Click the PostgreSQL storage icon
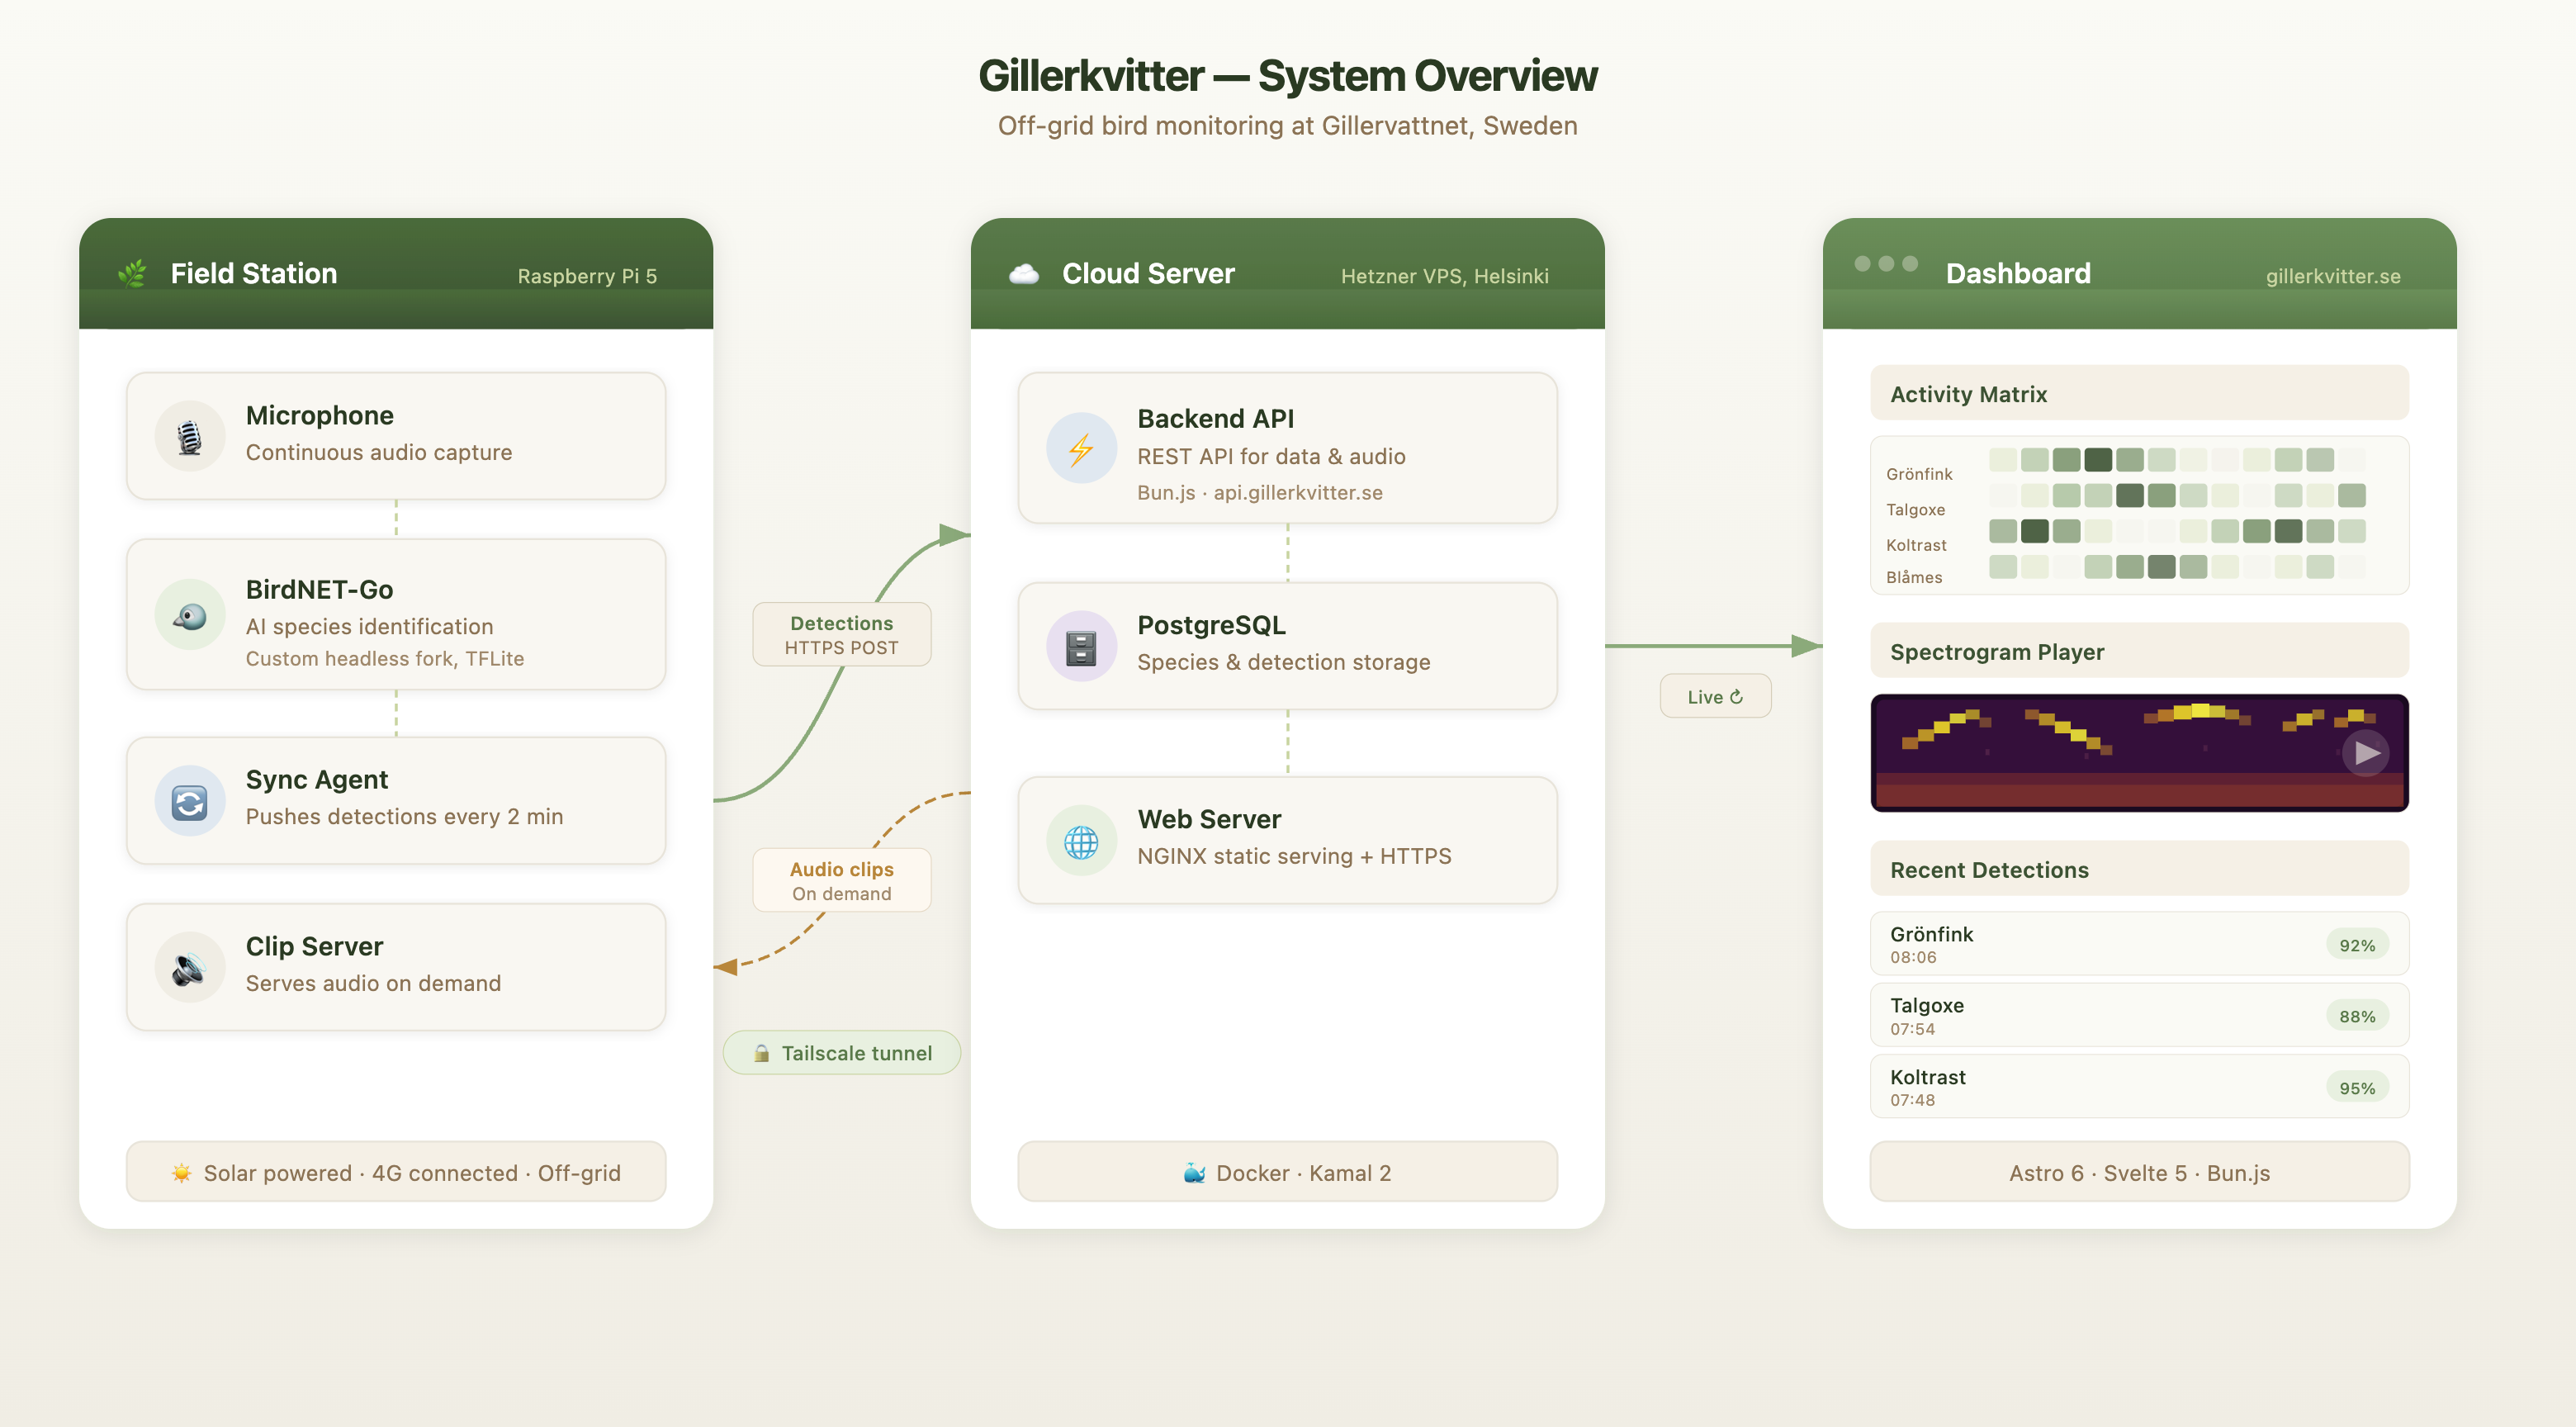The width and height of the screenshot is (2576, 1427). pyautogui.click(x=1080, y=646)
